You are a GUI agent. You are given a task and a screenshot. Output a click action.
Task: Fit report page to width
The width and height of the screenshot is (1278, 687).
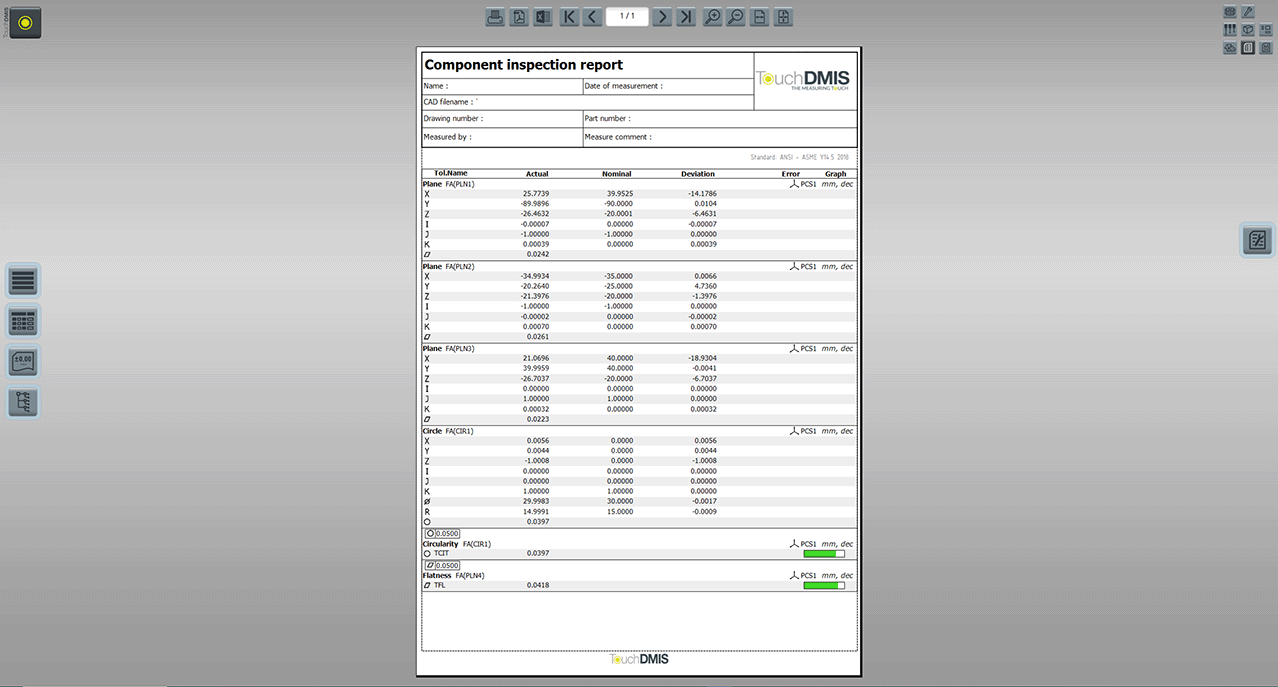[x=760, y=17]
